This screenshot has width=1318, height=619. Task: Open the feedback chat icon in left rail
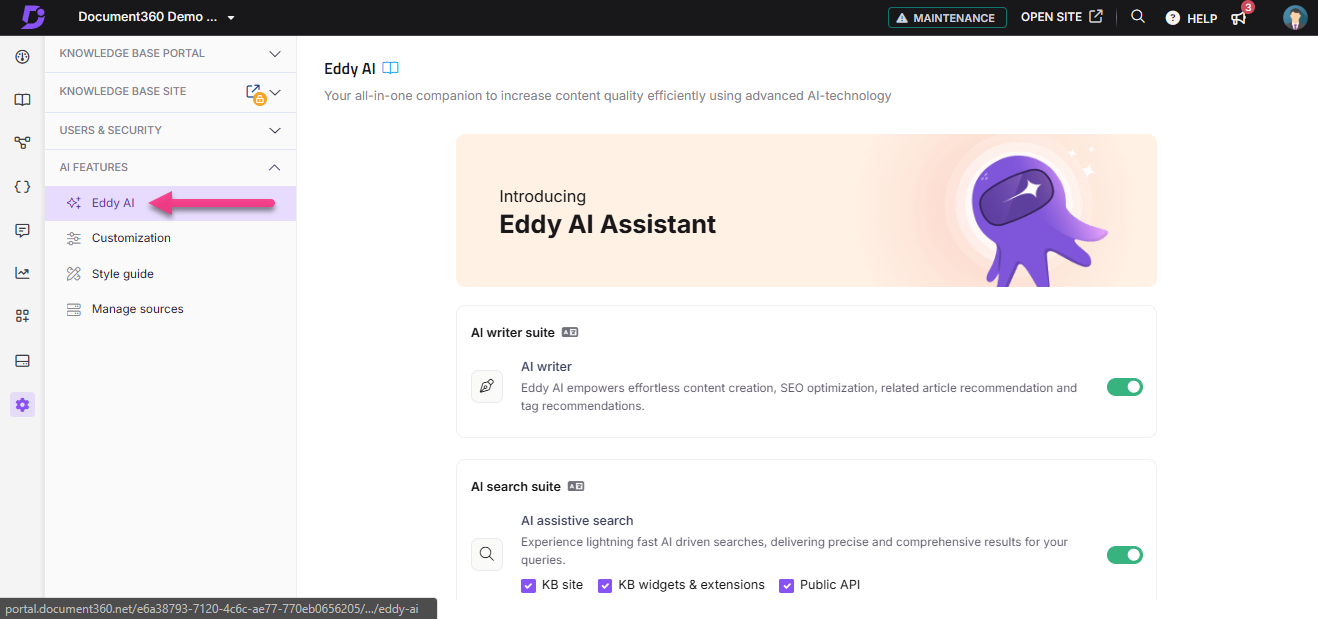point(22,230)
